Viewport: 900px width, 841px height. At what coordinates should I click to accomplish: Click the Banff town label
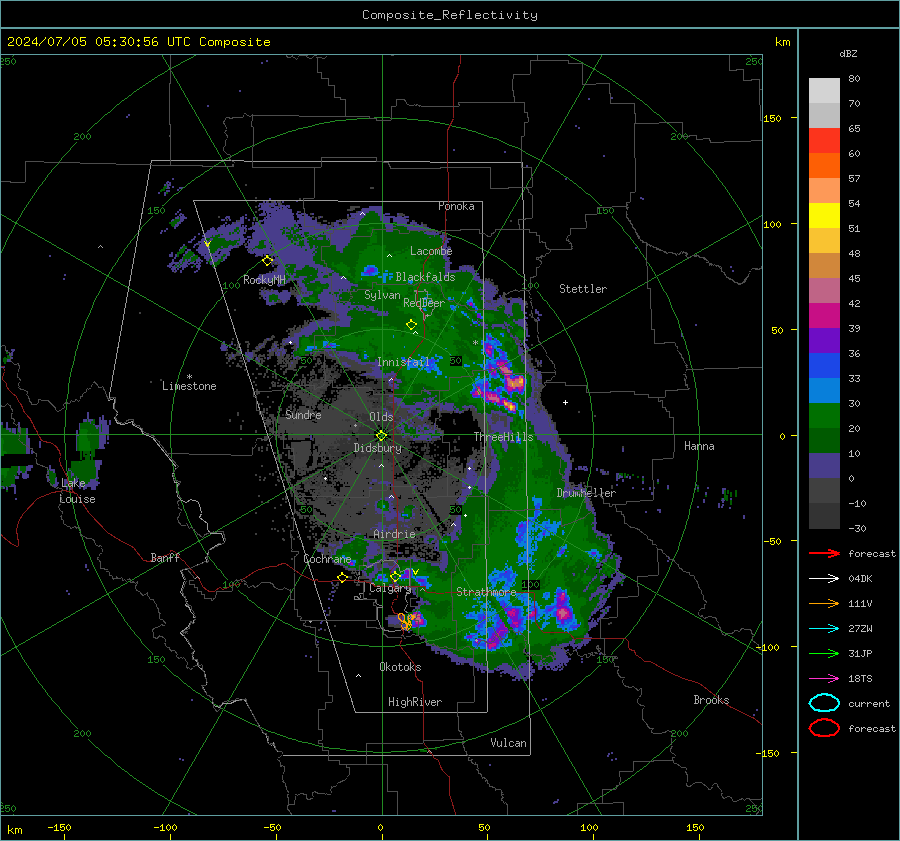165,557
